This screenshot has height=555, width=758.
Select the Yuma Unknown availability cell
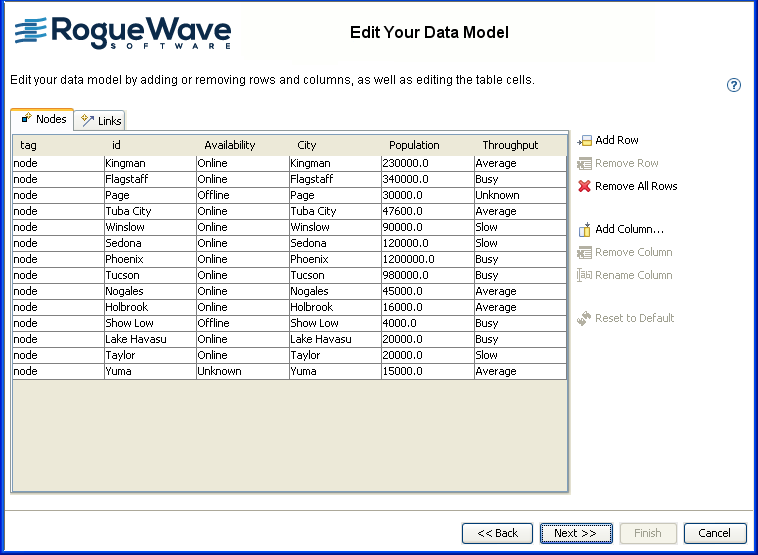click(242, 372)
